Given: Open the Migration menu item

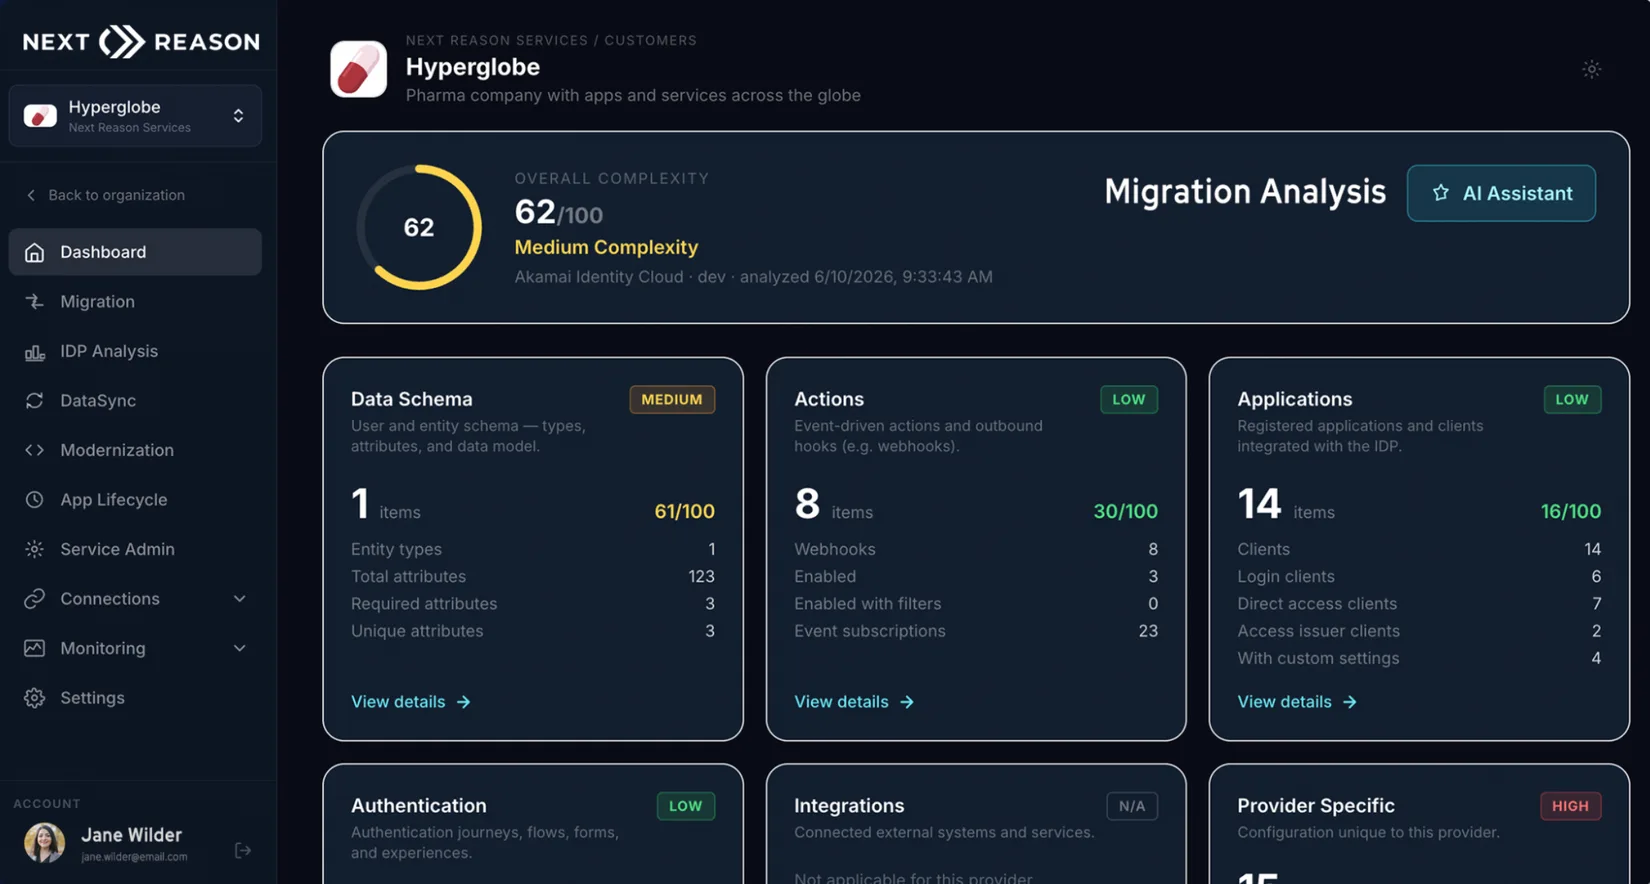Looking at the screenshot, I should 135,301.
